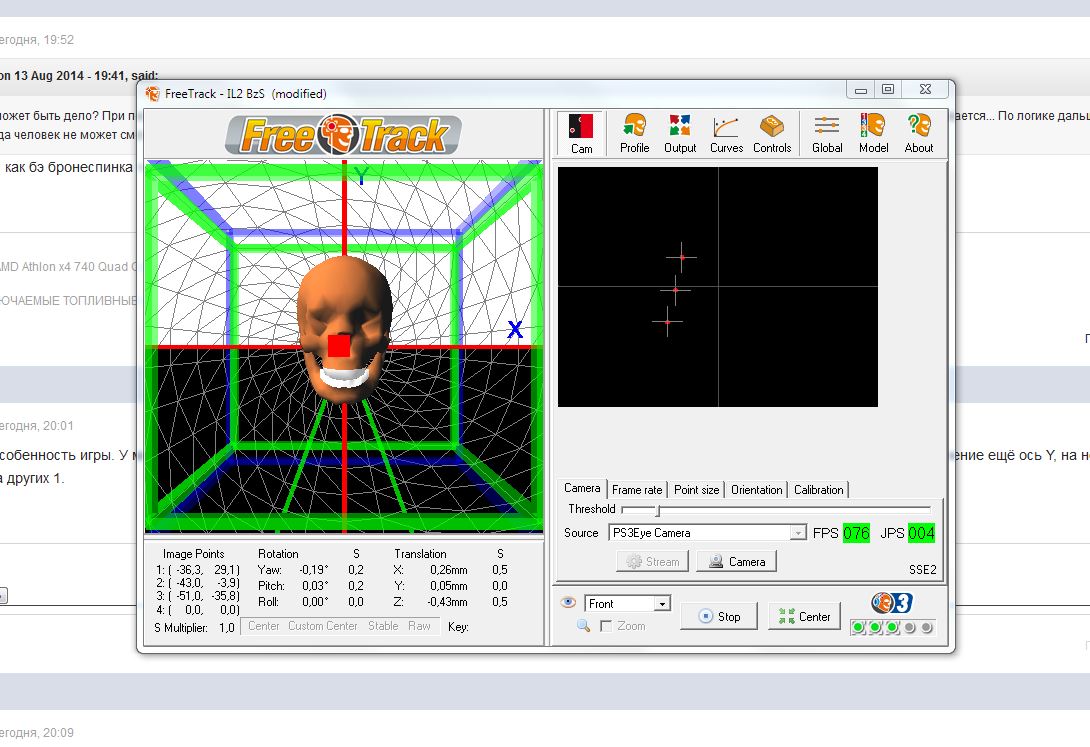Click the Center button
This screenshot has height=747, width=1090.
pyautogui.click(x=804, y=616)
